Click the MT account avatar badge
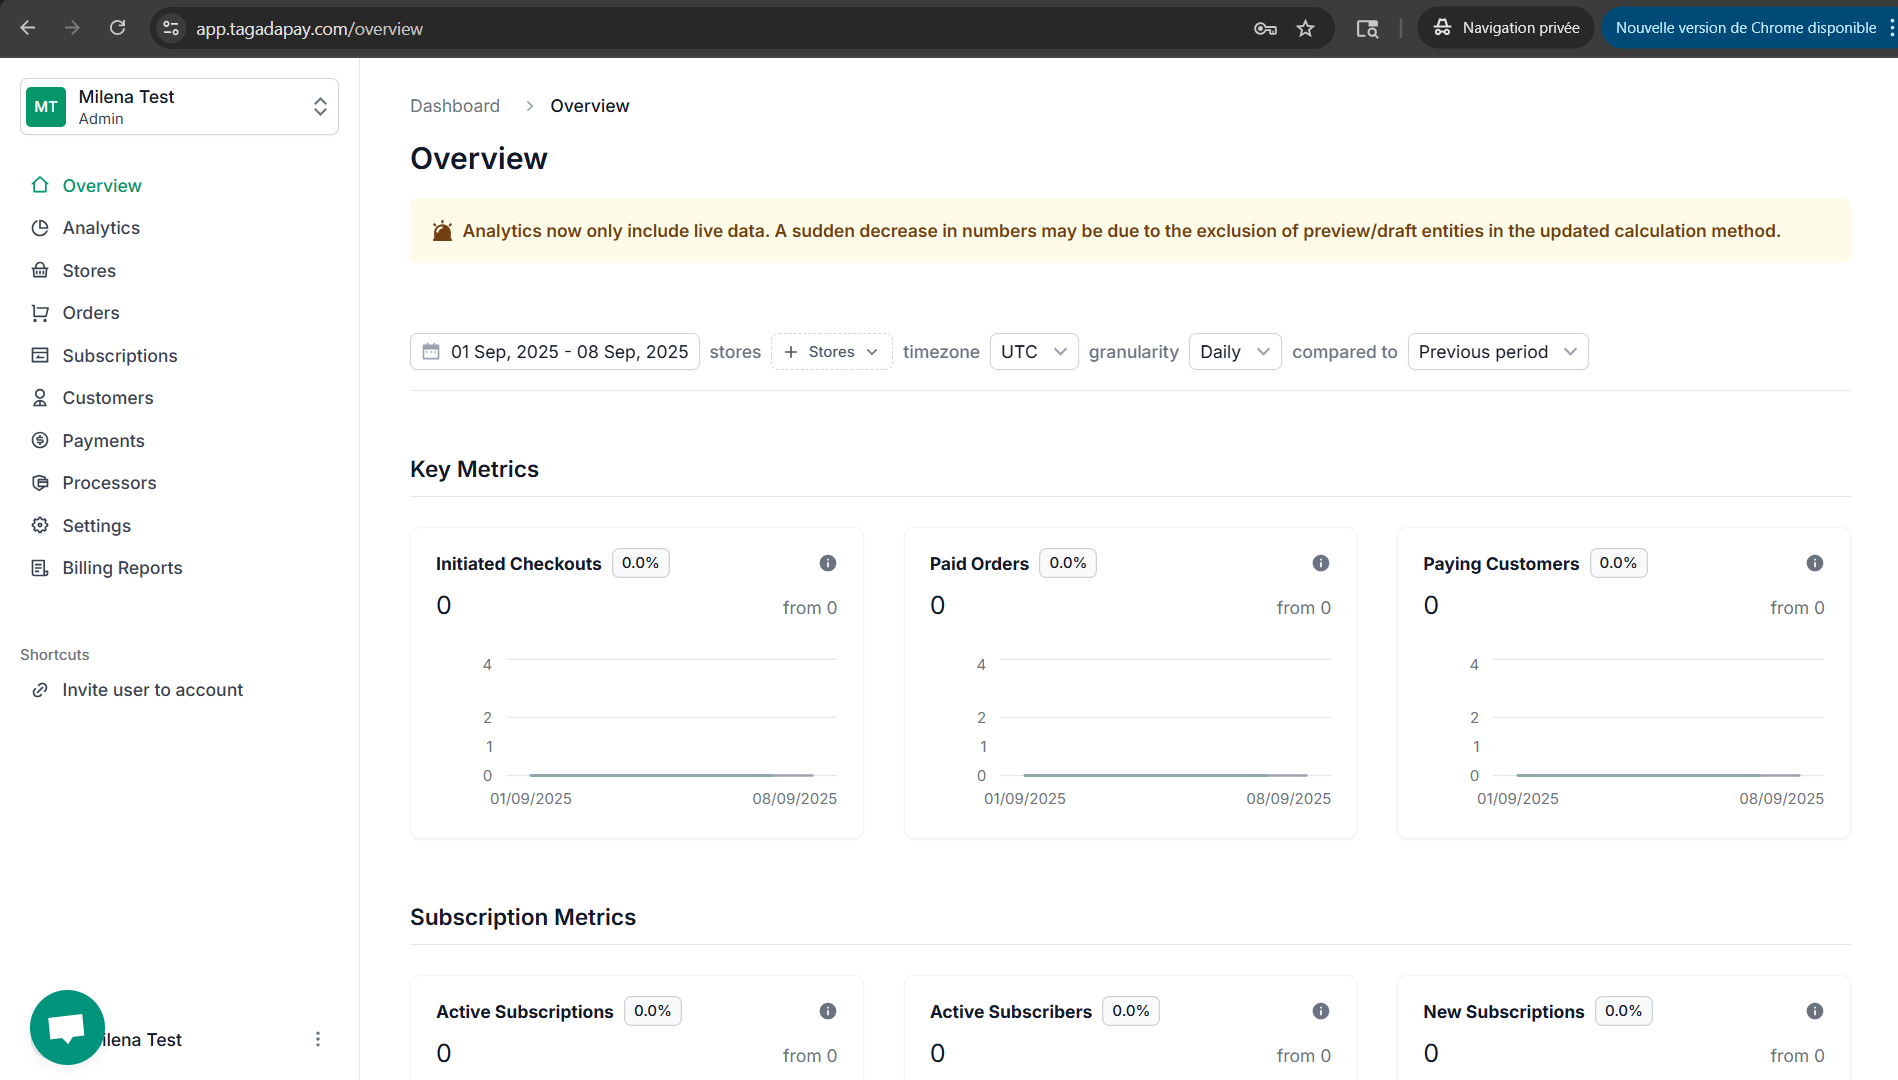Image resolution: width=1898 pixels, height=1080 pixels. (x=46, y=107)
